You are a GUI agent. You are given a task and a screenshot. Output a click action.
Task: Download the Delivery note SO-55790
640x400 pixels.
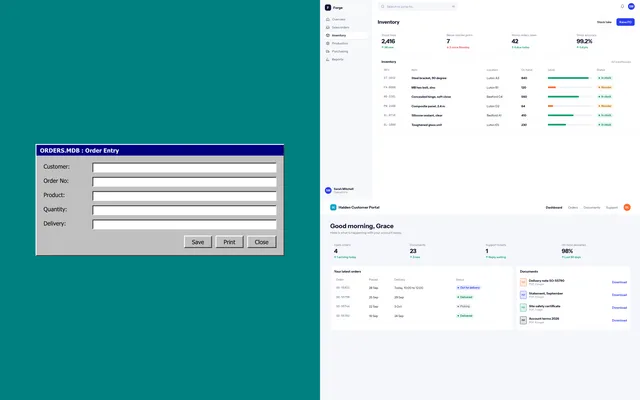tap(619, 282)
